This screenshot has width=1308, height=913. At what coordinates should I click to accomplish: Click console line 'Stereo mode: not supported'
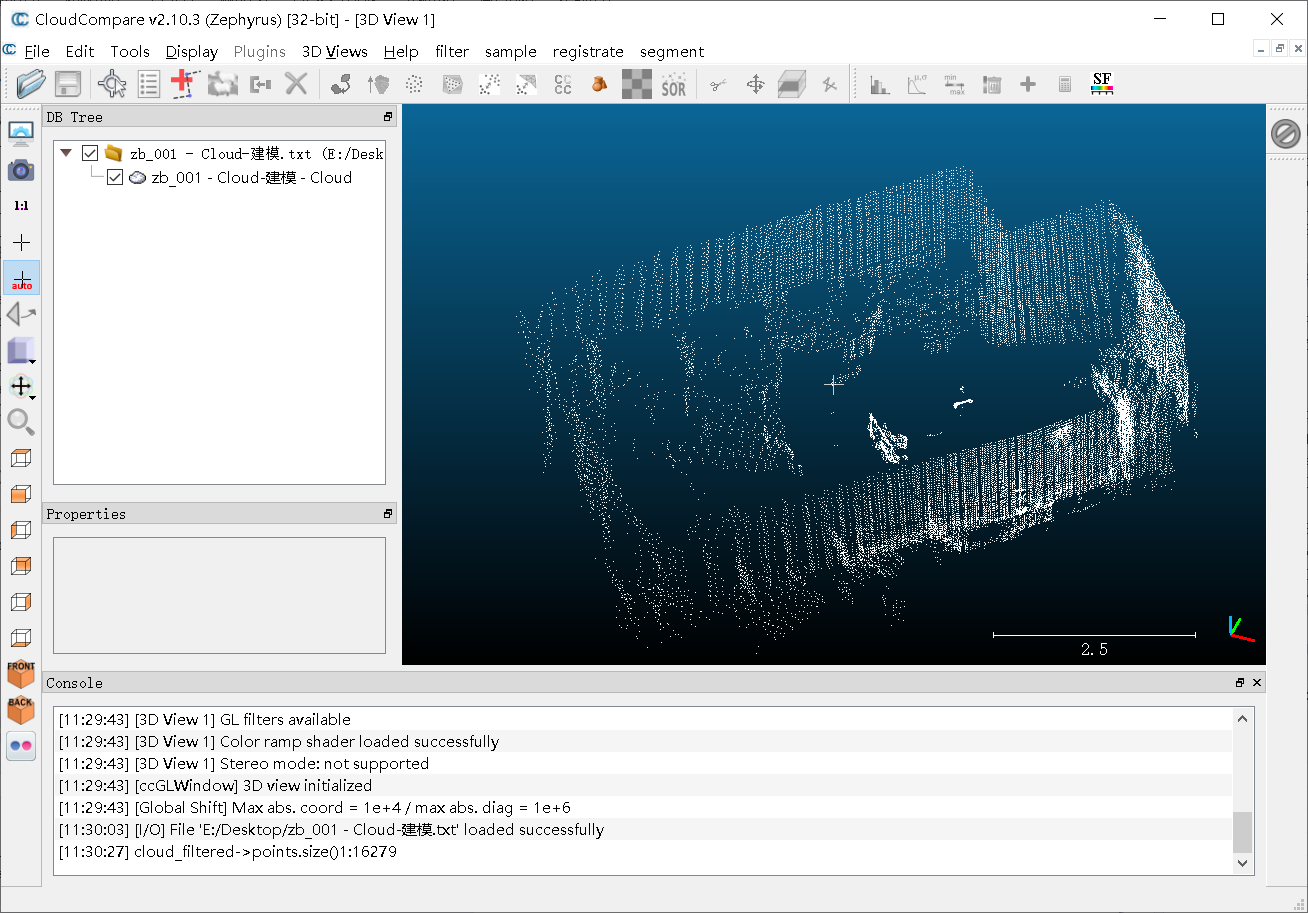click(x=243, y=763)
